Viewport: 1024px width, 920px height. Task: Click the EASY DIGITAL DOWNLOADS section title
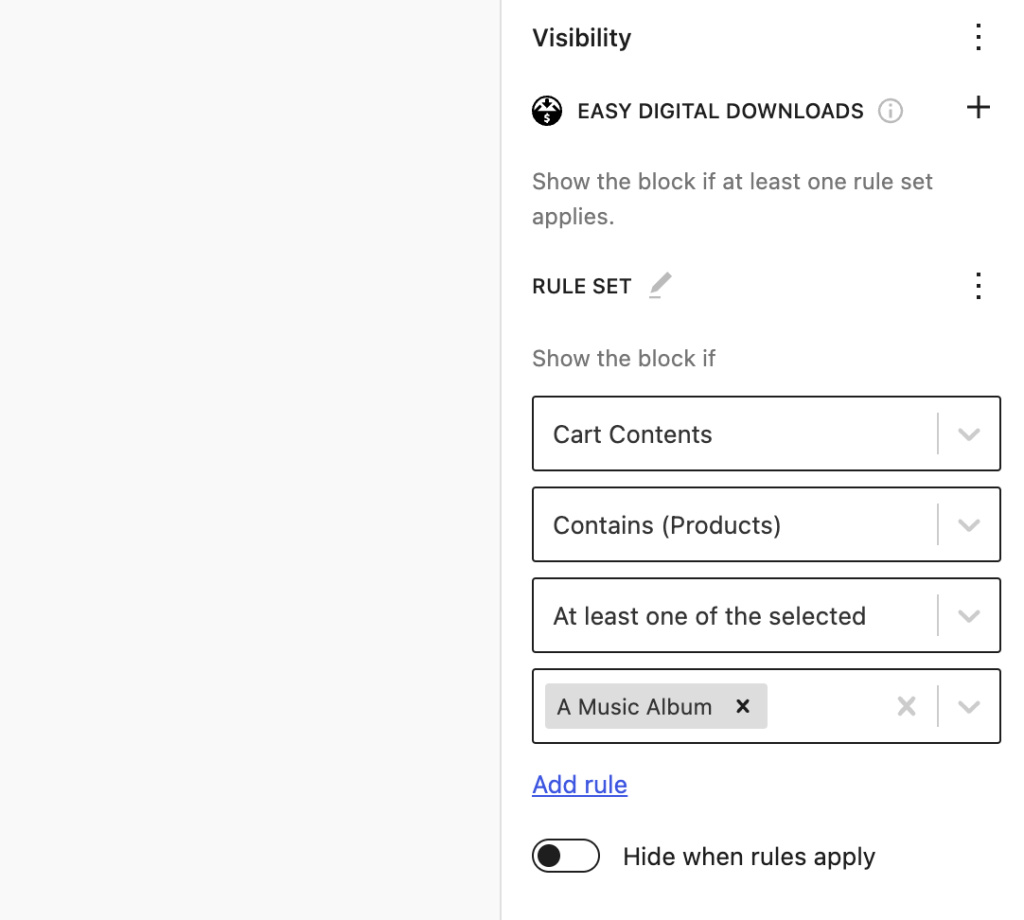(x=720, y=111)
